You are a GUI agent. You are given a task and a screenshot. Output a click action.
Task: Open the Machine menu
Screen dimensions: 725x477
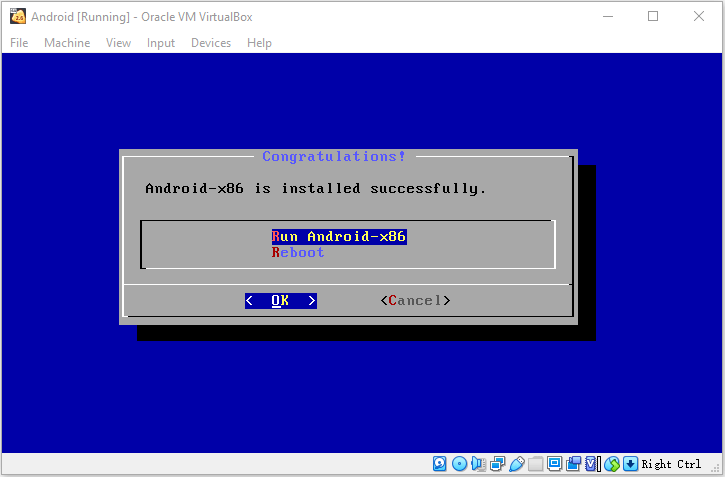[67, 43]
